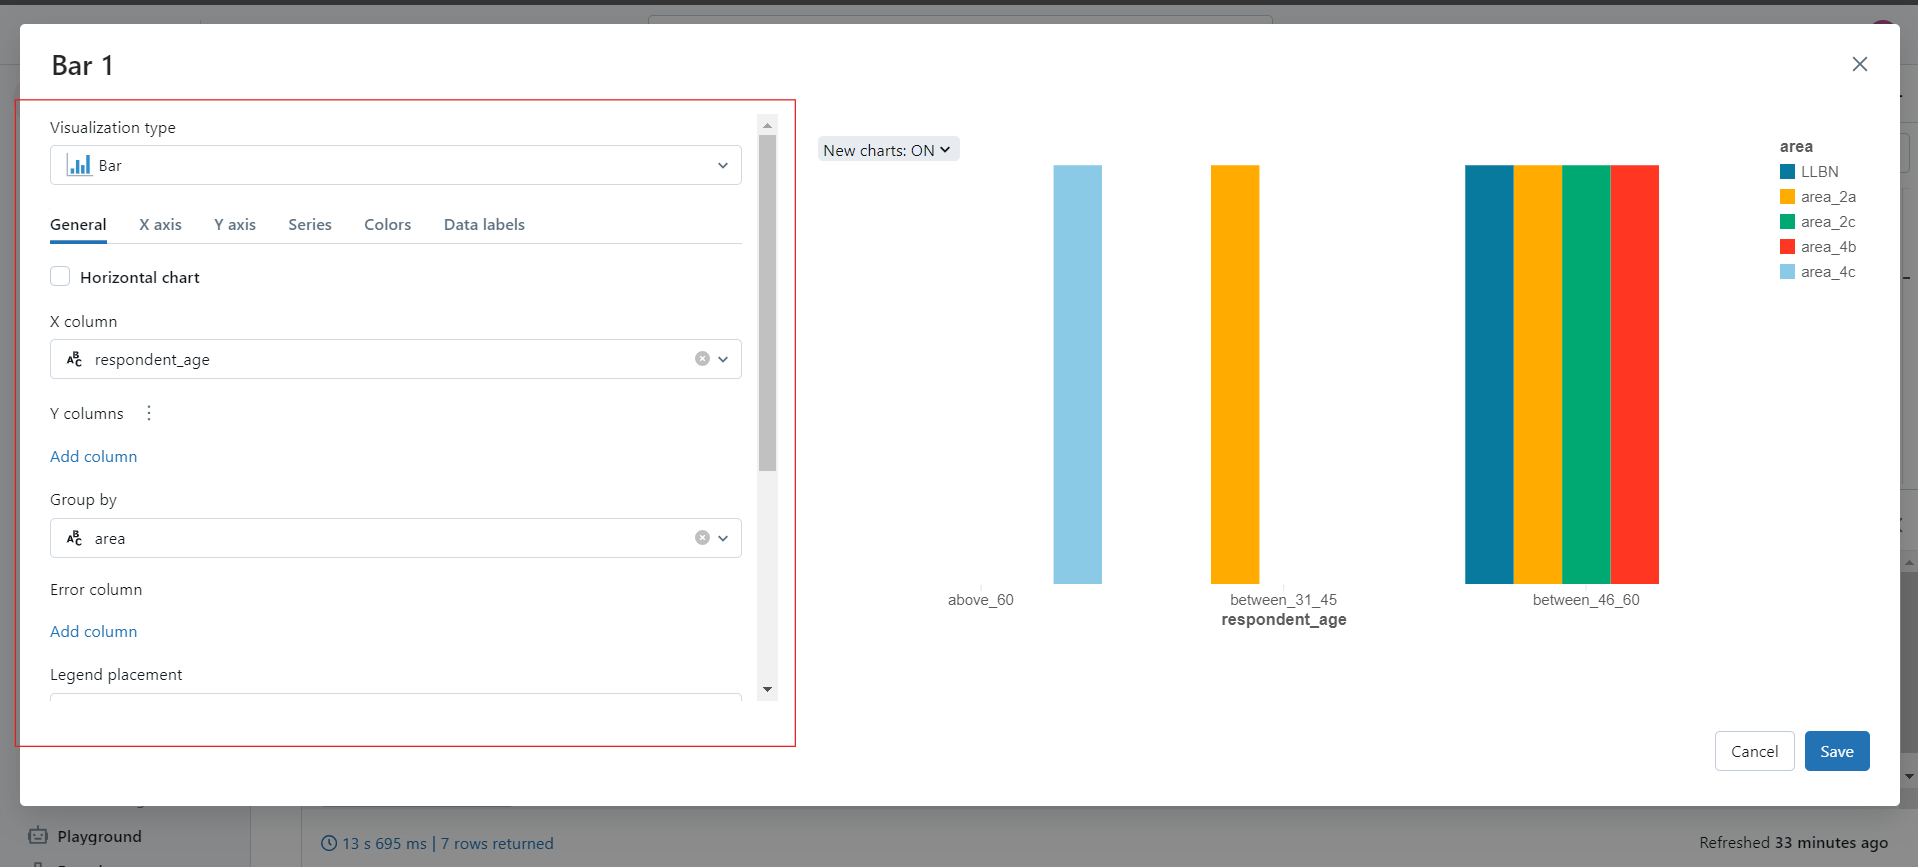Clear the Group by area selection
The image size is (1918, 867).
(702, 538)
